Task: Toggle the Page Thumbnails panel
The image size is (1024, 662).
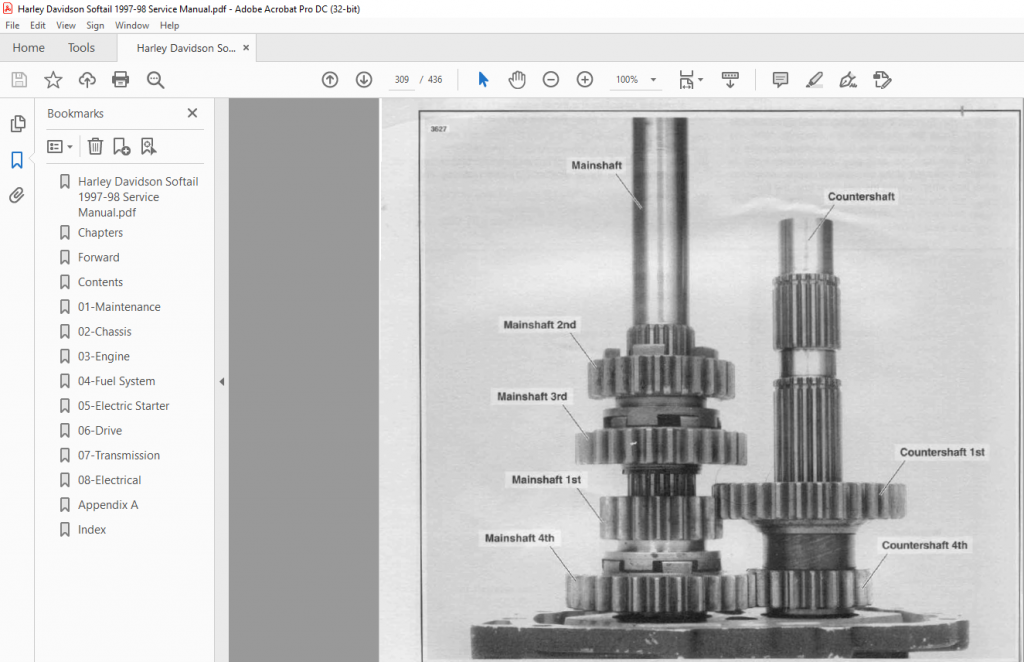Action: point(18,123)
